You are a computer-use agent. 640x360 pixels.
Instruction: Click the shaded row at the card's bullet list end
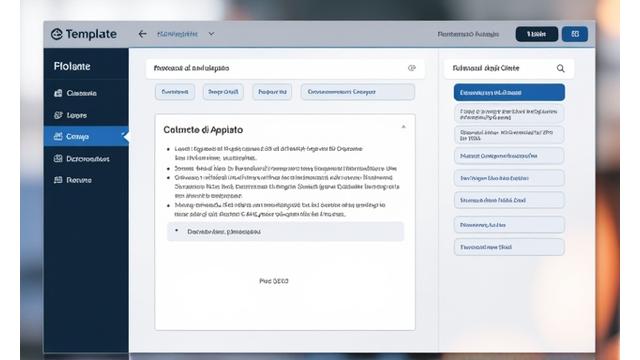click(285, 231)
